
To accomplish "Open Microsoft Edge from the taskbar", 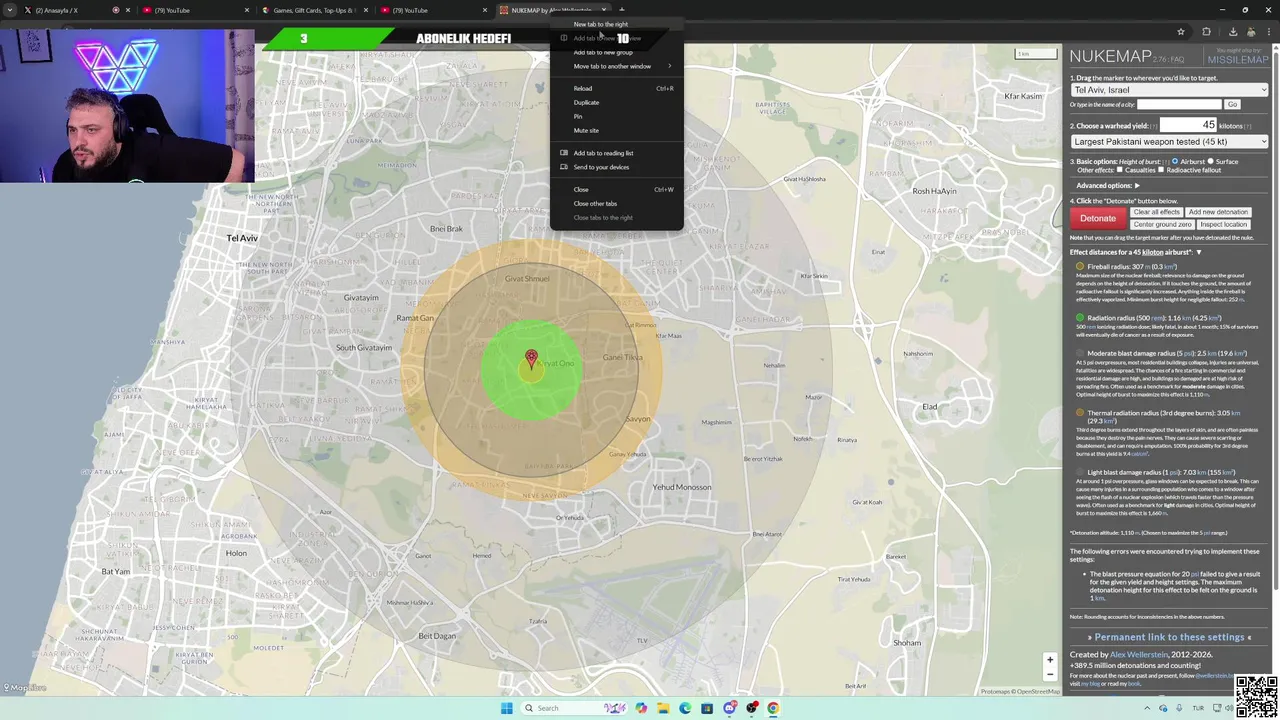I will (x=685, y=708).
